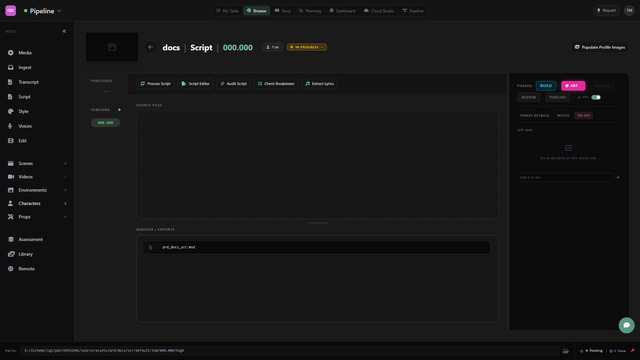Select the Phase Details tab

point(534,116)
